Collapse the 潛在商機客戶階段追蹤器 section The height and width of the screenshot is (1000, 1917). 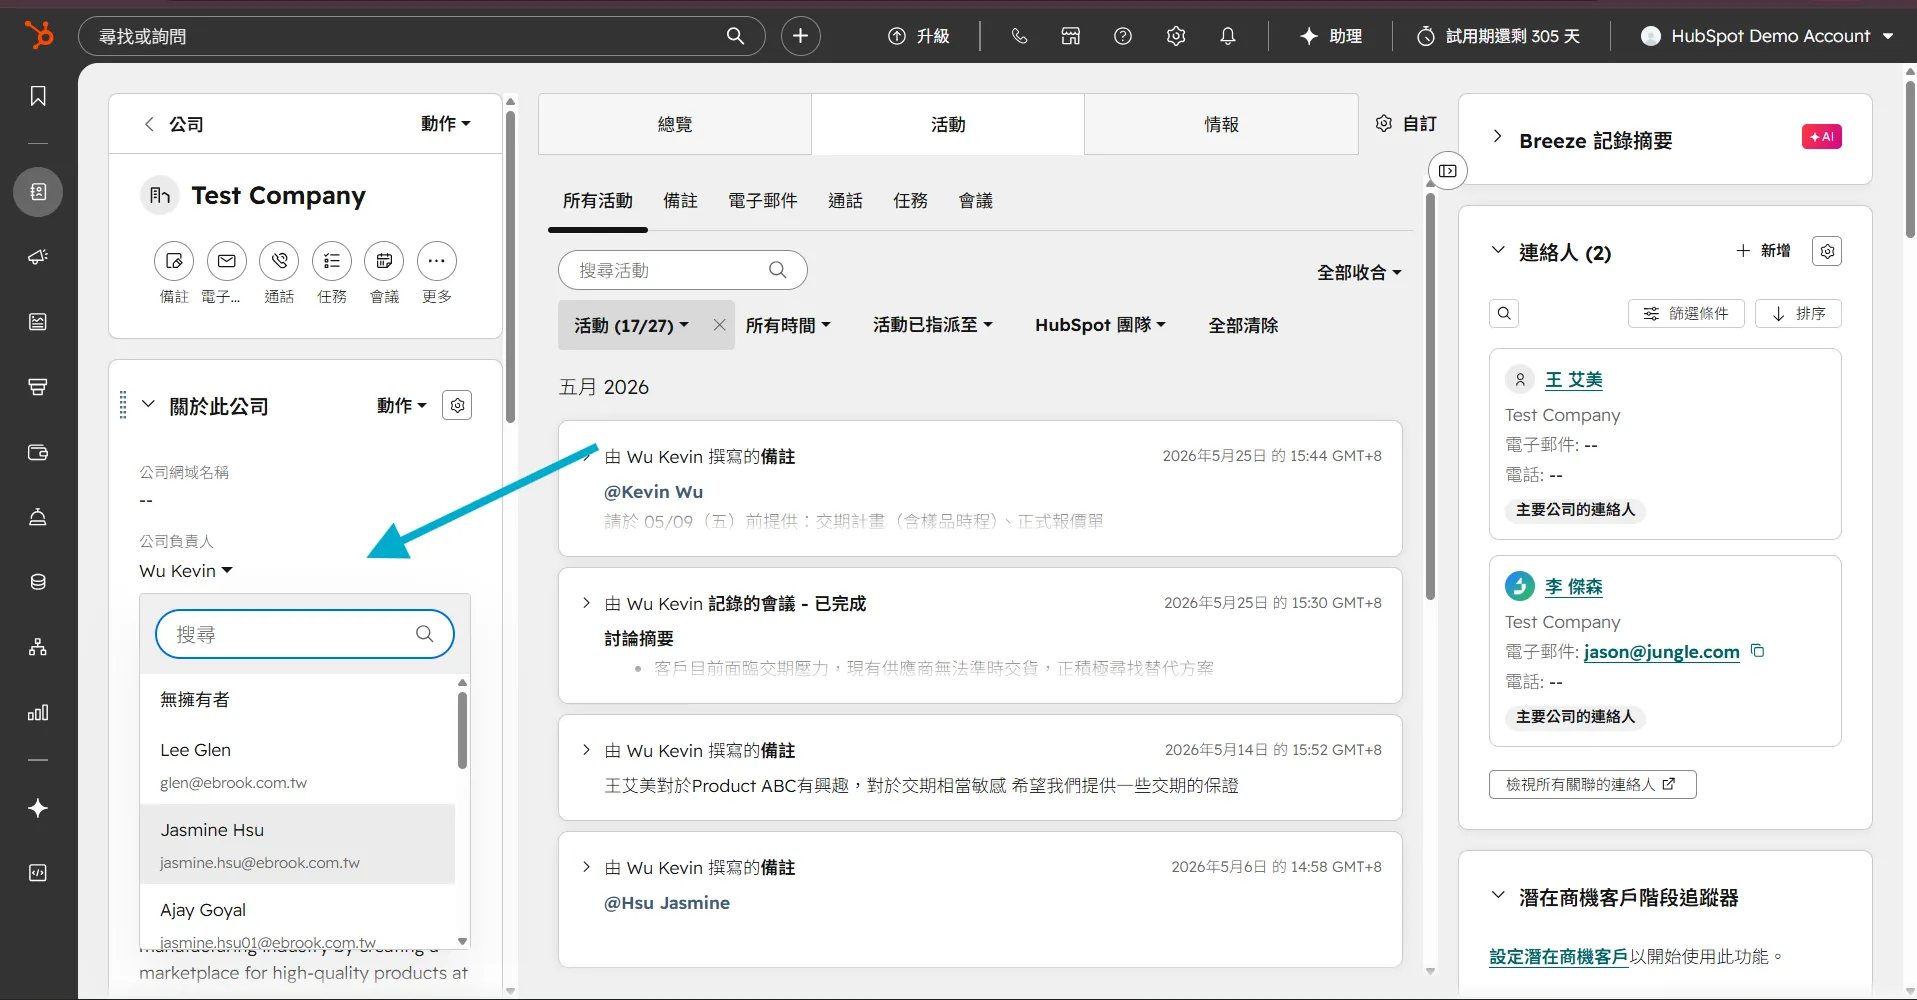[1498, 896]
